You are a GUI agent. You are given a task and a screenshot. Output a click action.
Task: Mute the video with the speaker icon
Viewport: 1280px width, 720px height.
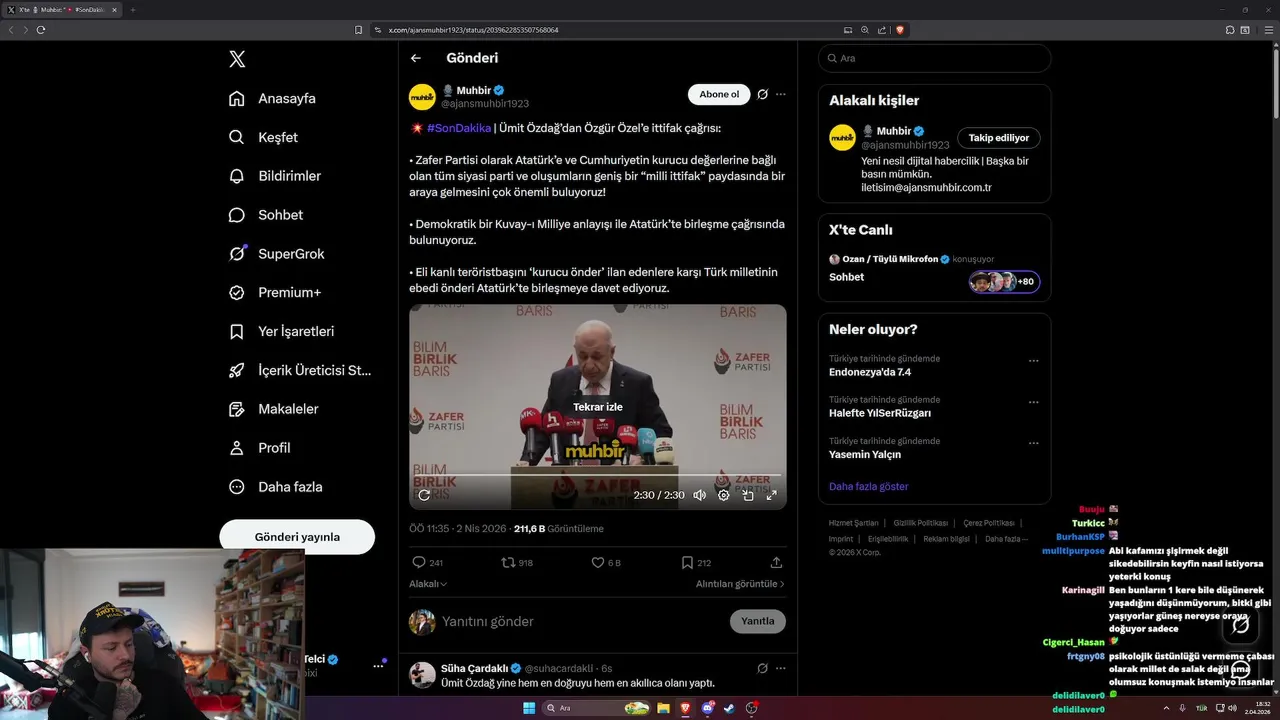point(700,495)
